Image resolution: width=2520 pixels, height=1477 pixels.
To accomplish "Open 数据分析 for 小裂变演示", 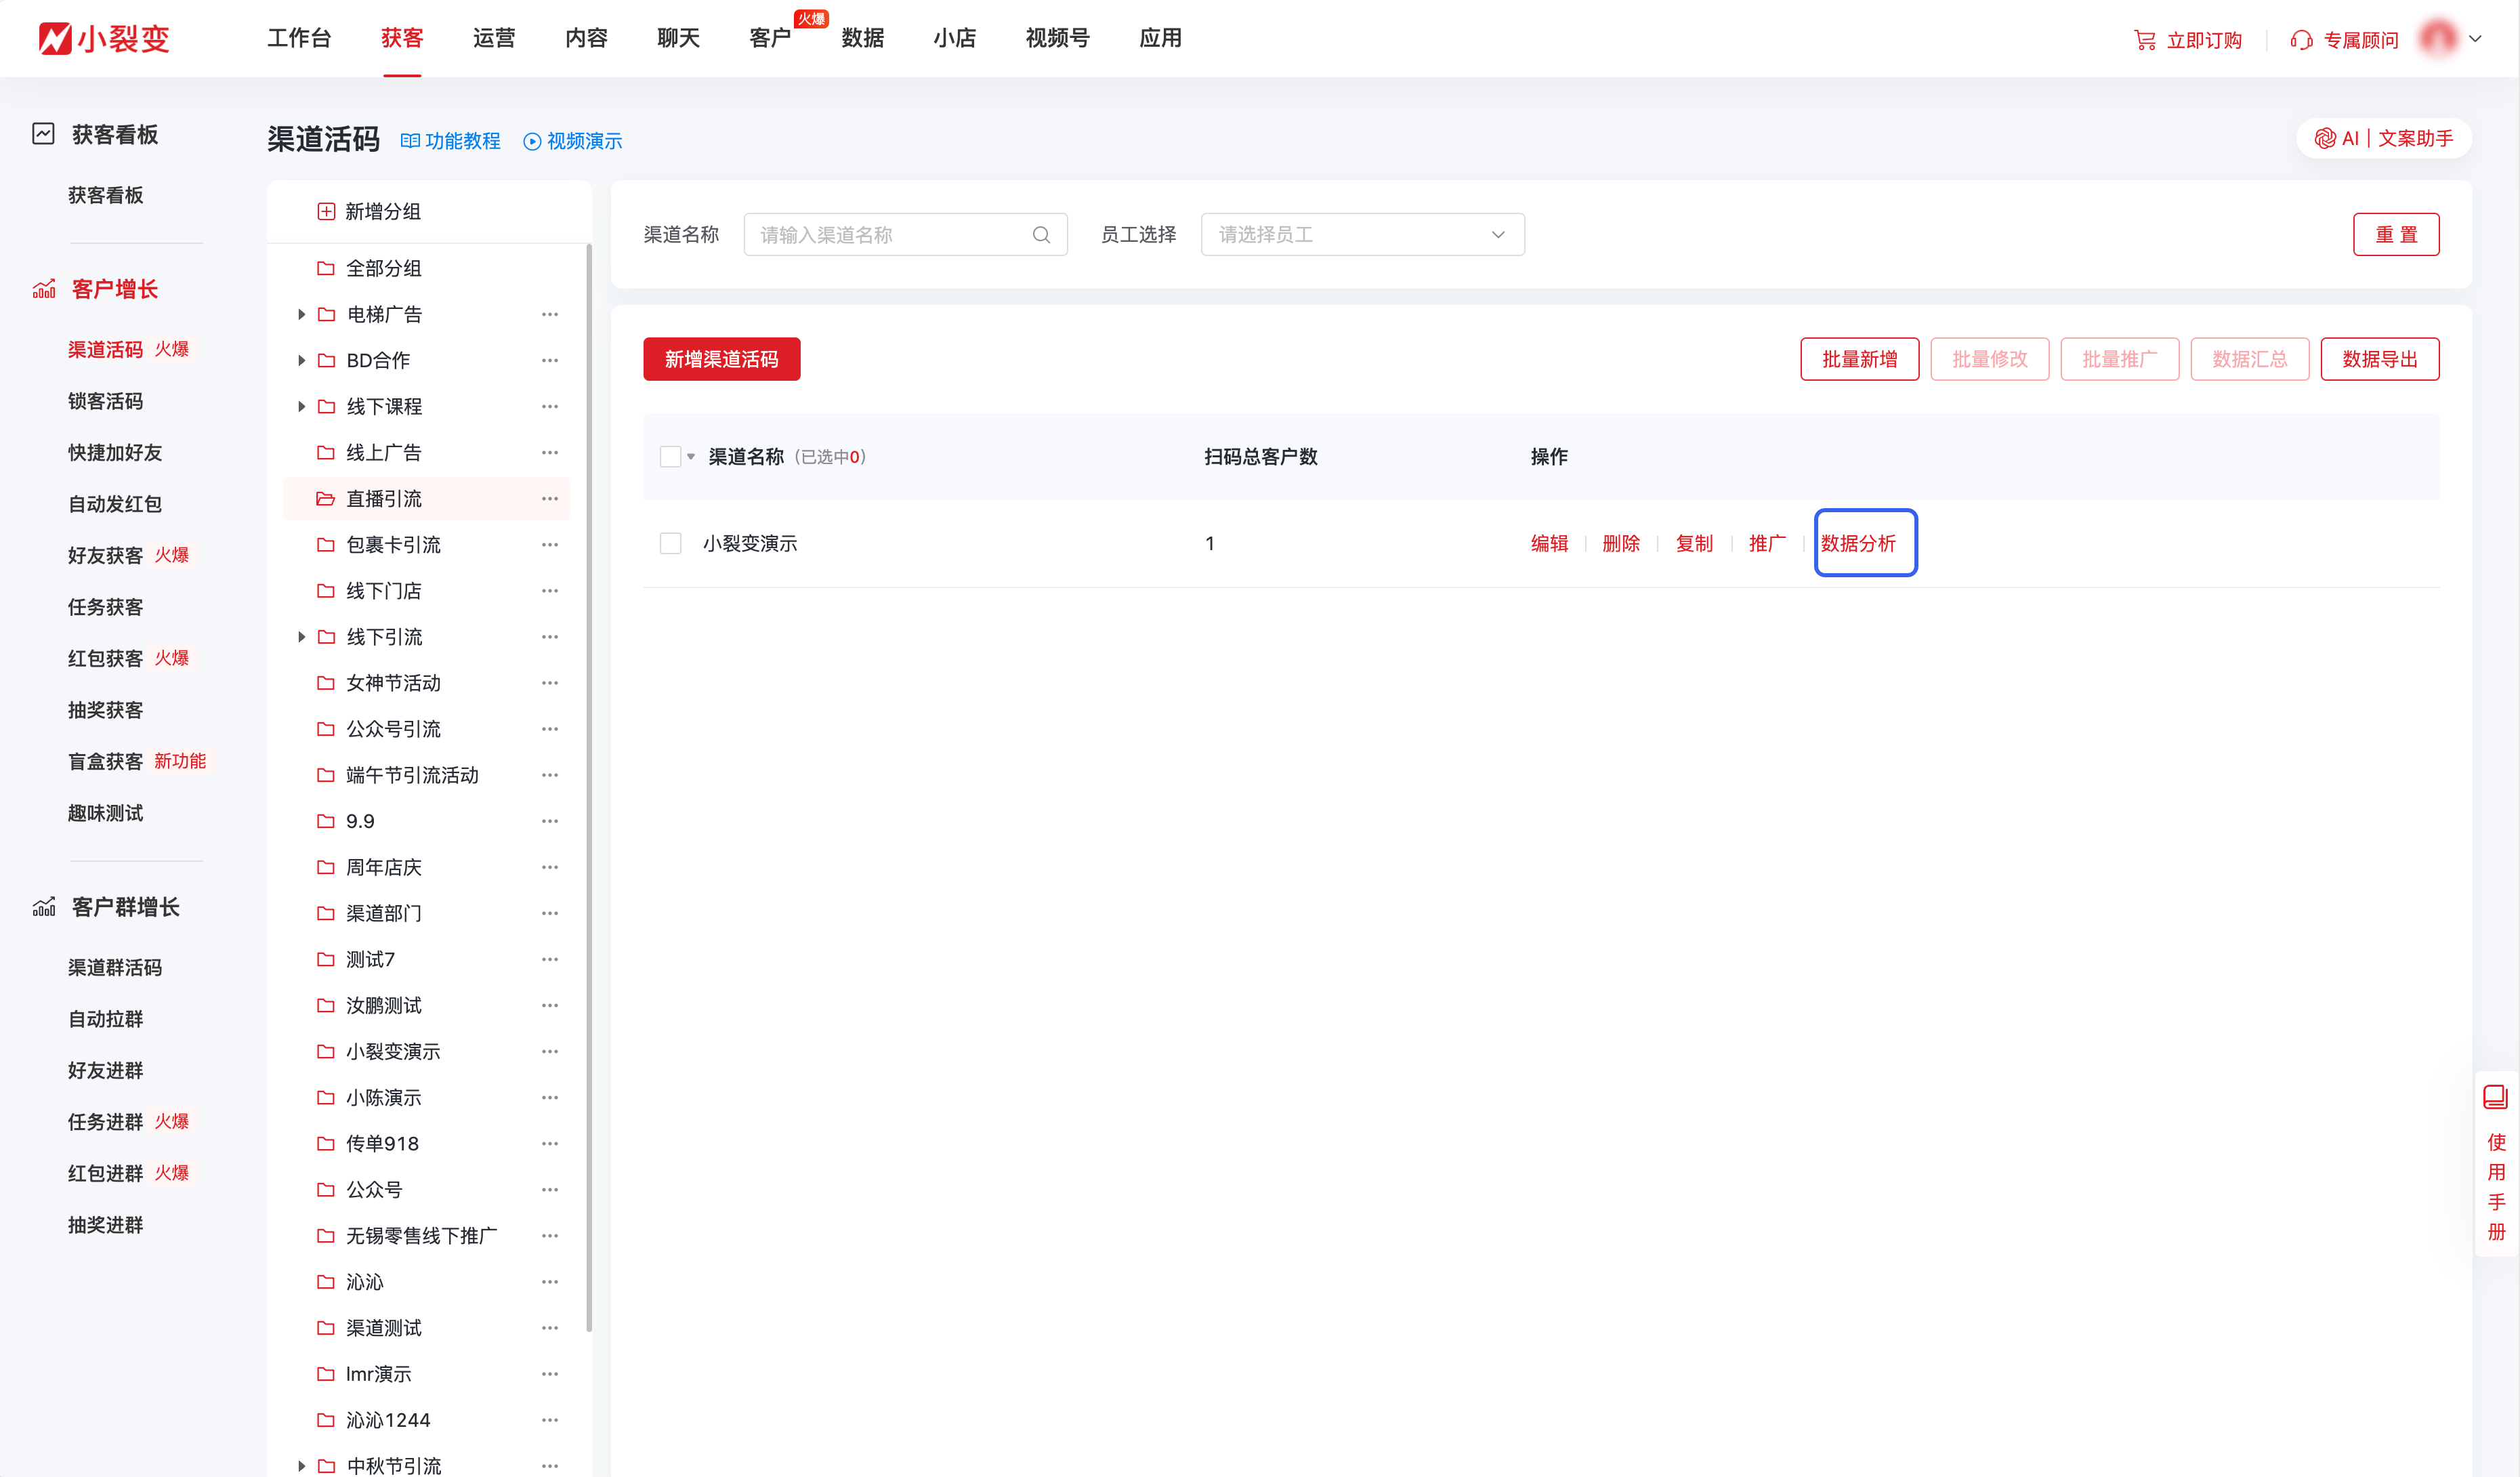I will pyautogui.click(x=1864, y=543).
